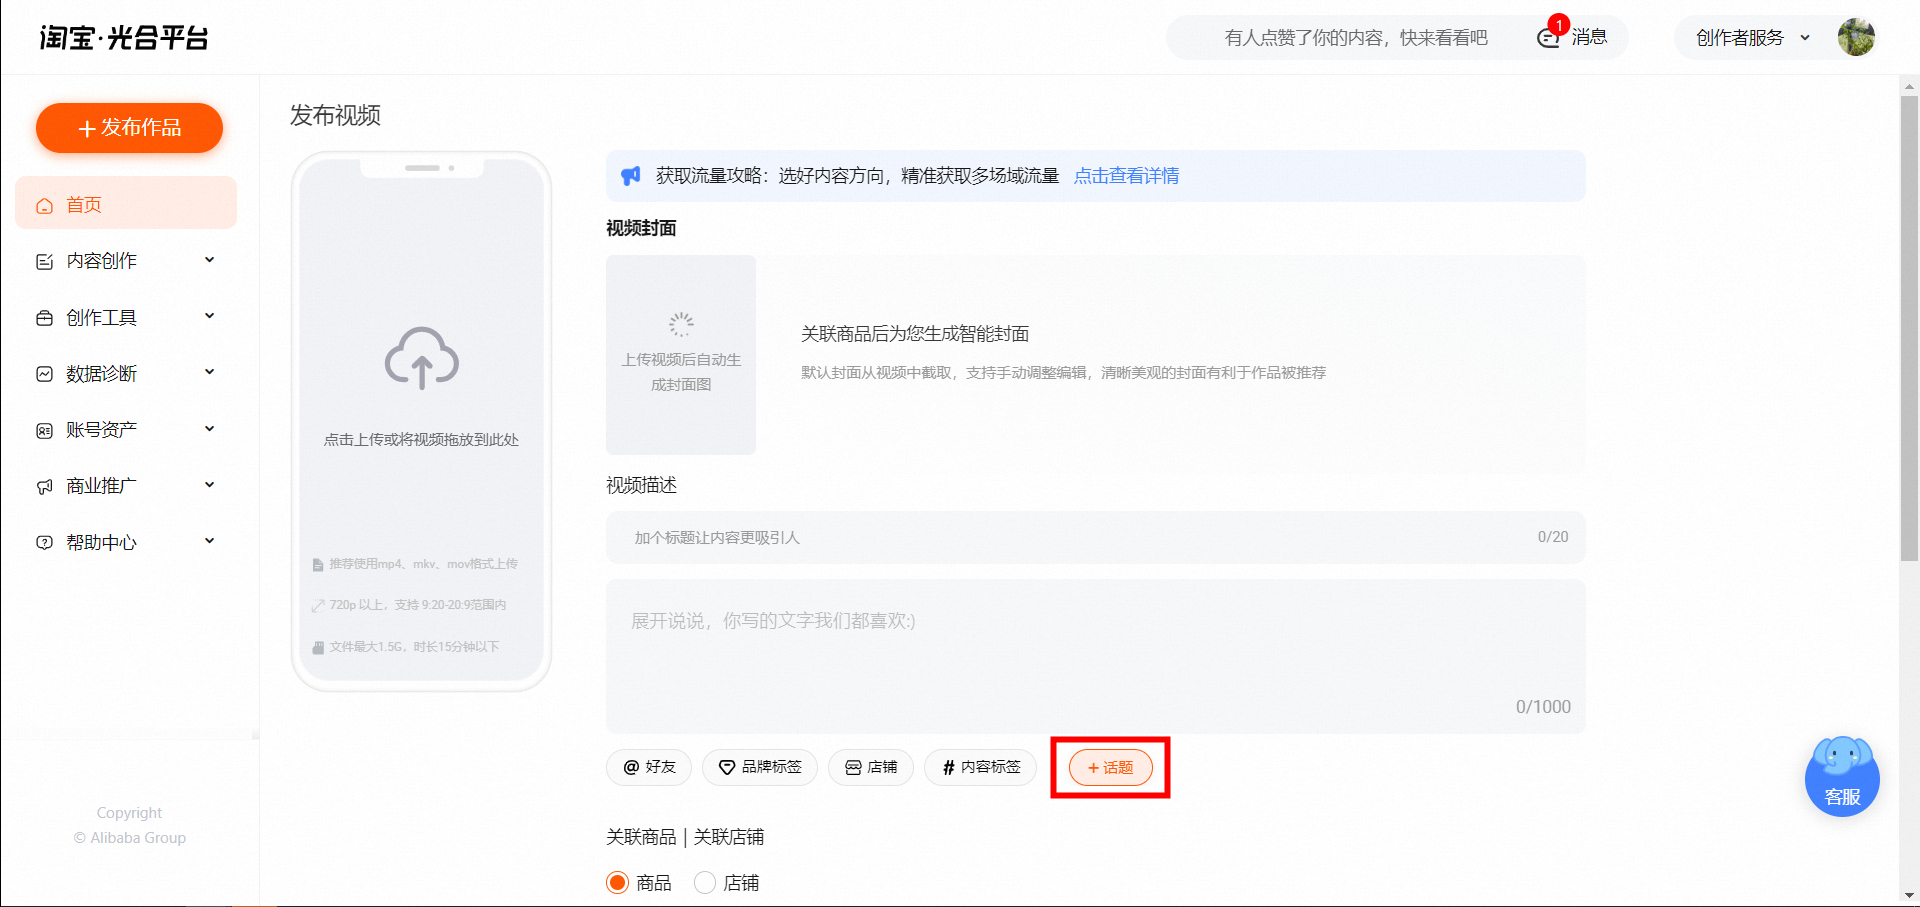Open the 数据诊断 menu item
This screenshot has width=1920, height=907.
coord(126,373)
